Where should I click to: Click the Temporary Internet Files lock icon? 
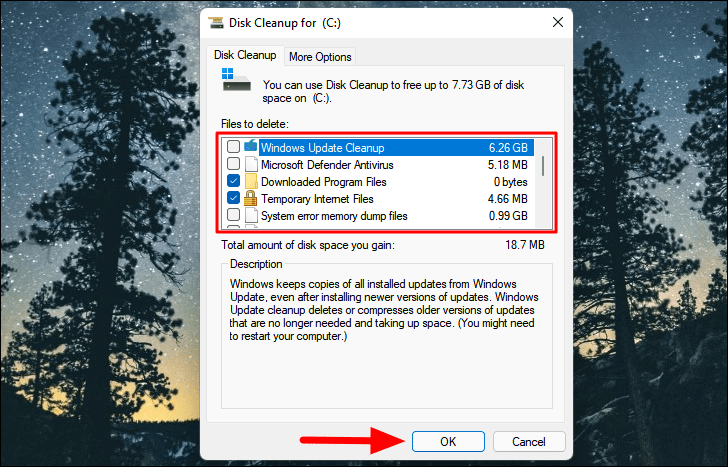click(x=250, y=198)
